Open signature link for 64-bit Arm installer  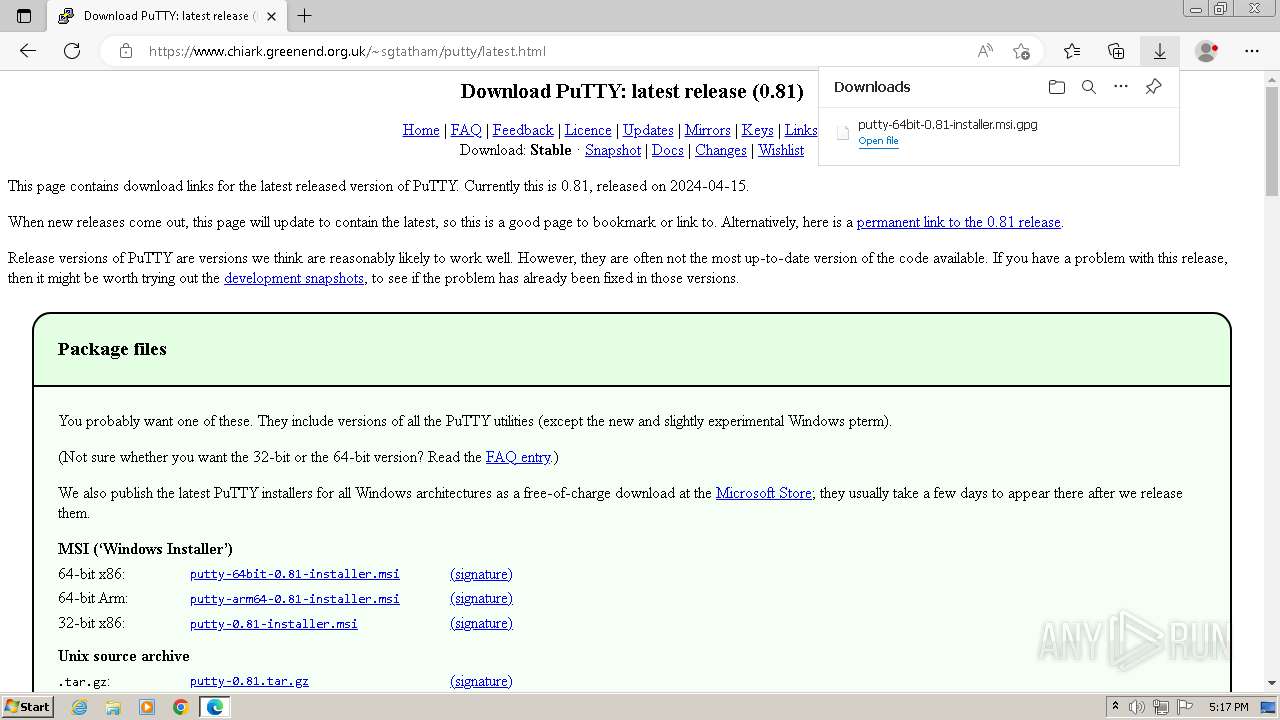[481, 598]
